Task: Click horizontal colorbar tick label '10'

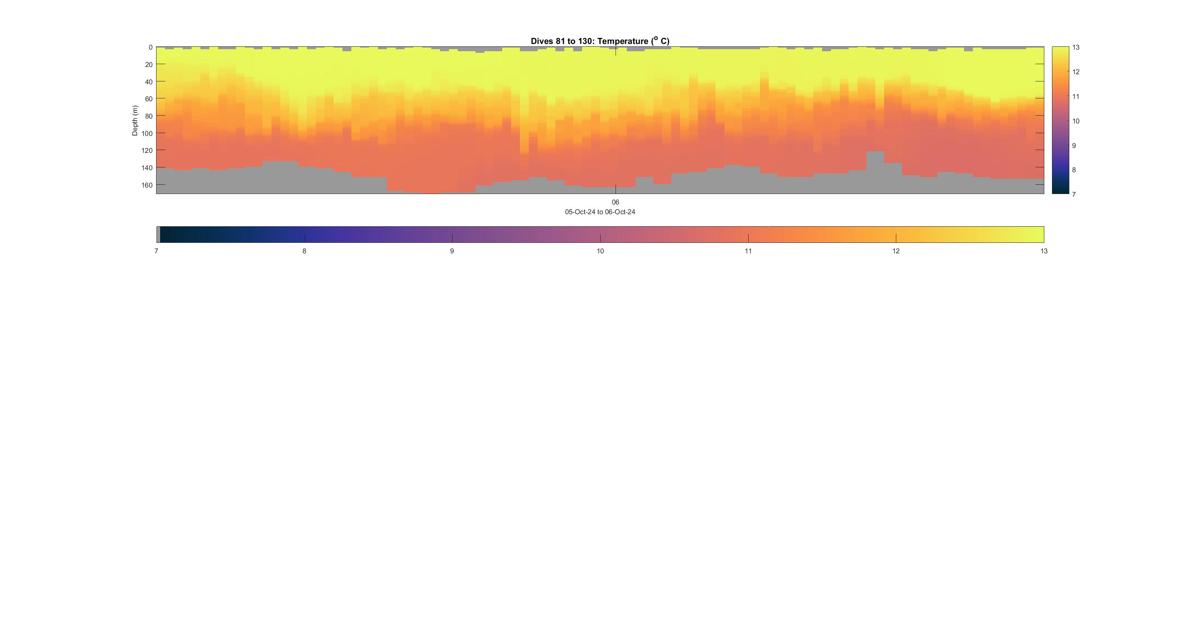Action: pyautogui.click(x=600, y=251)
